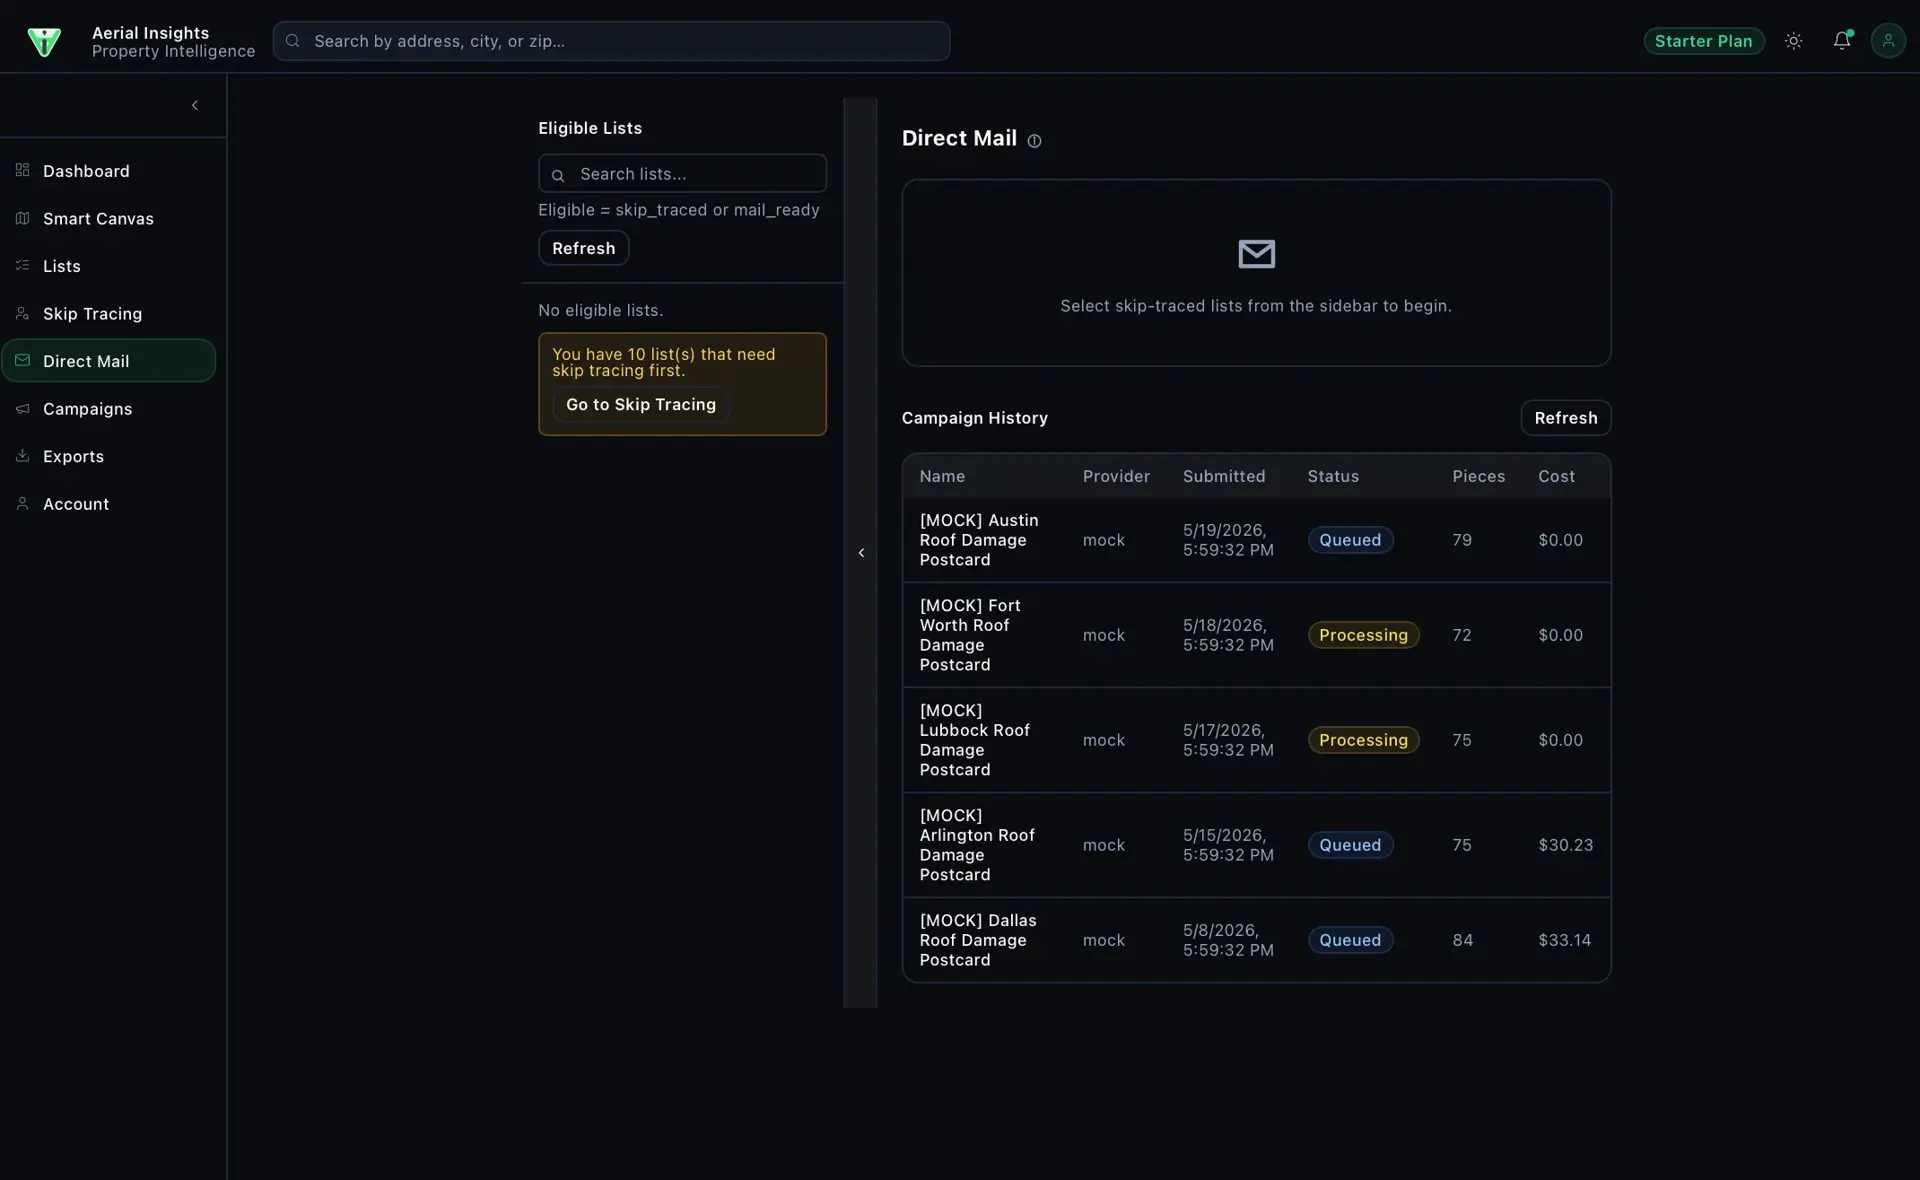
Task: Select the Austin Roof Damage Postcard row
Action: click(1256, 540)
